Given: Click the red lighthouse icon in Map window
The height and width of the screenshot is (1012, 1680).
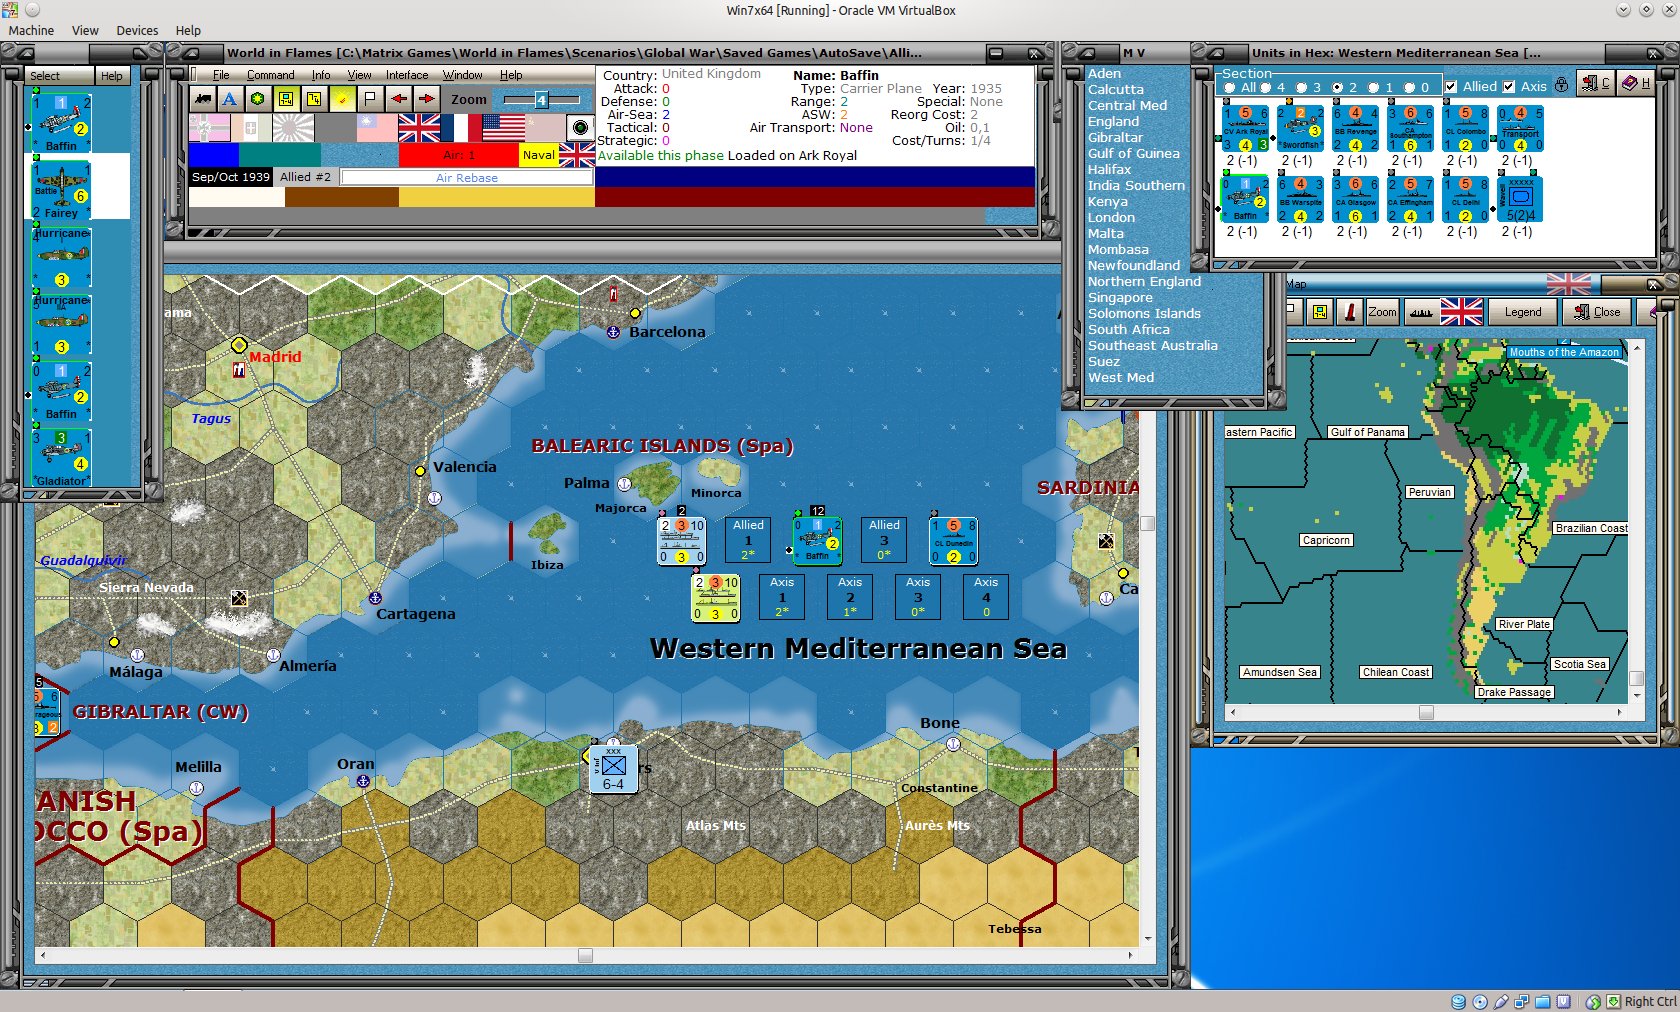Looking at the screenshot, I should pyautogui.click(x=1350, y=312).
